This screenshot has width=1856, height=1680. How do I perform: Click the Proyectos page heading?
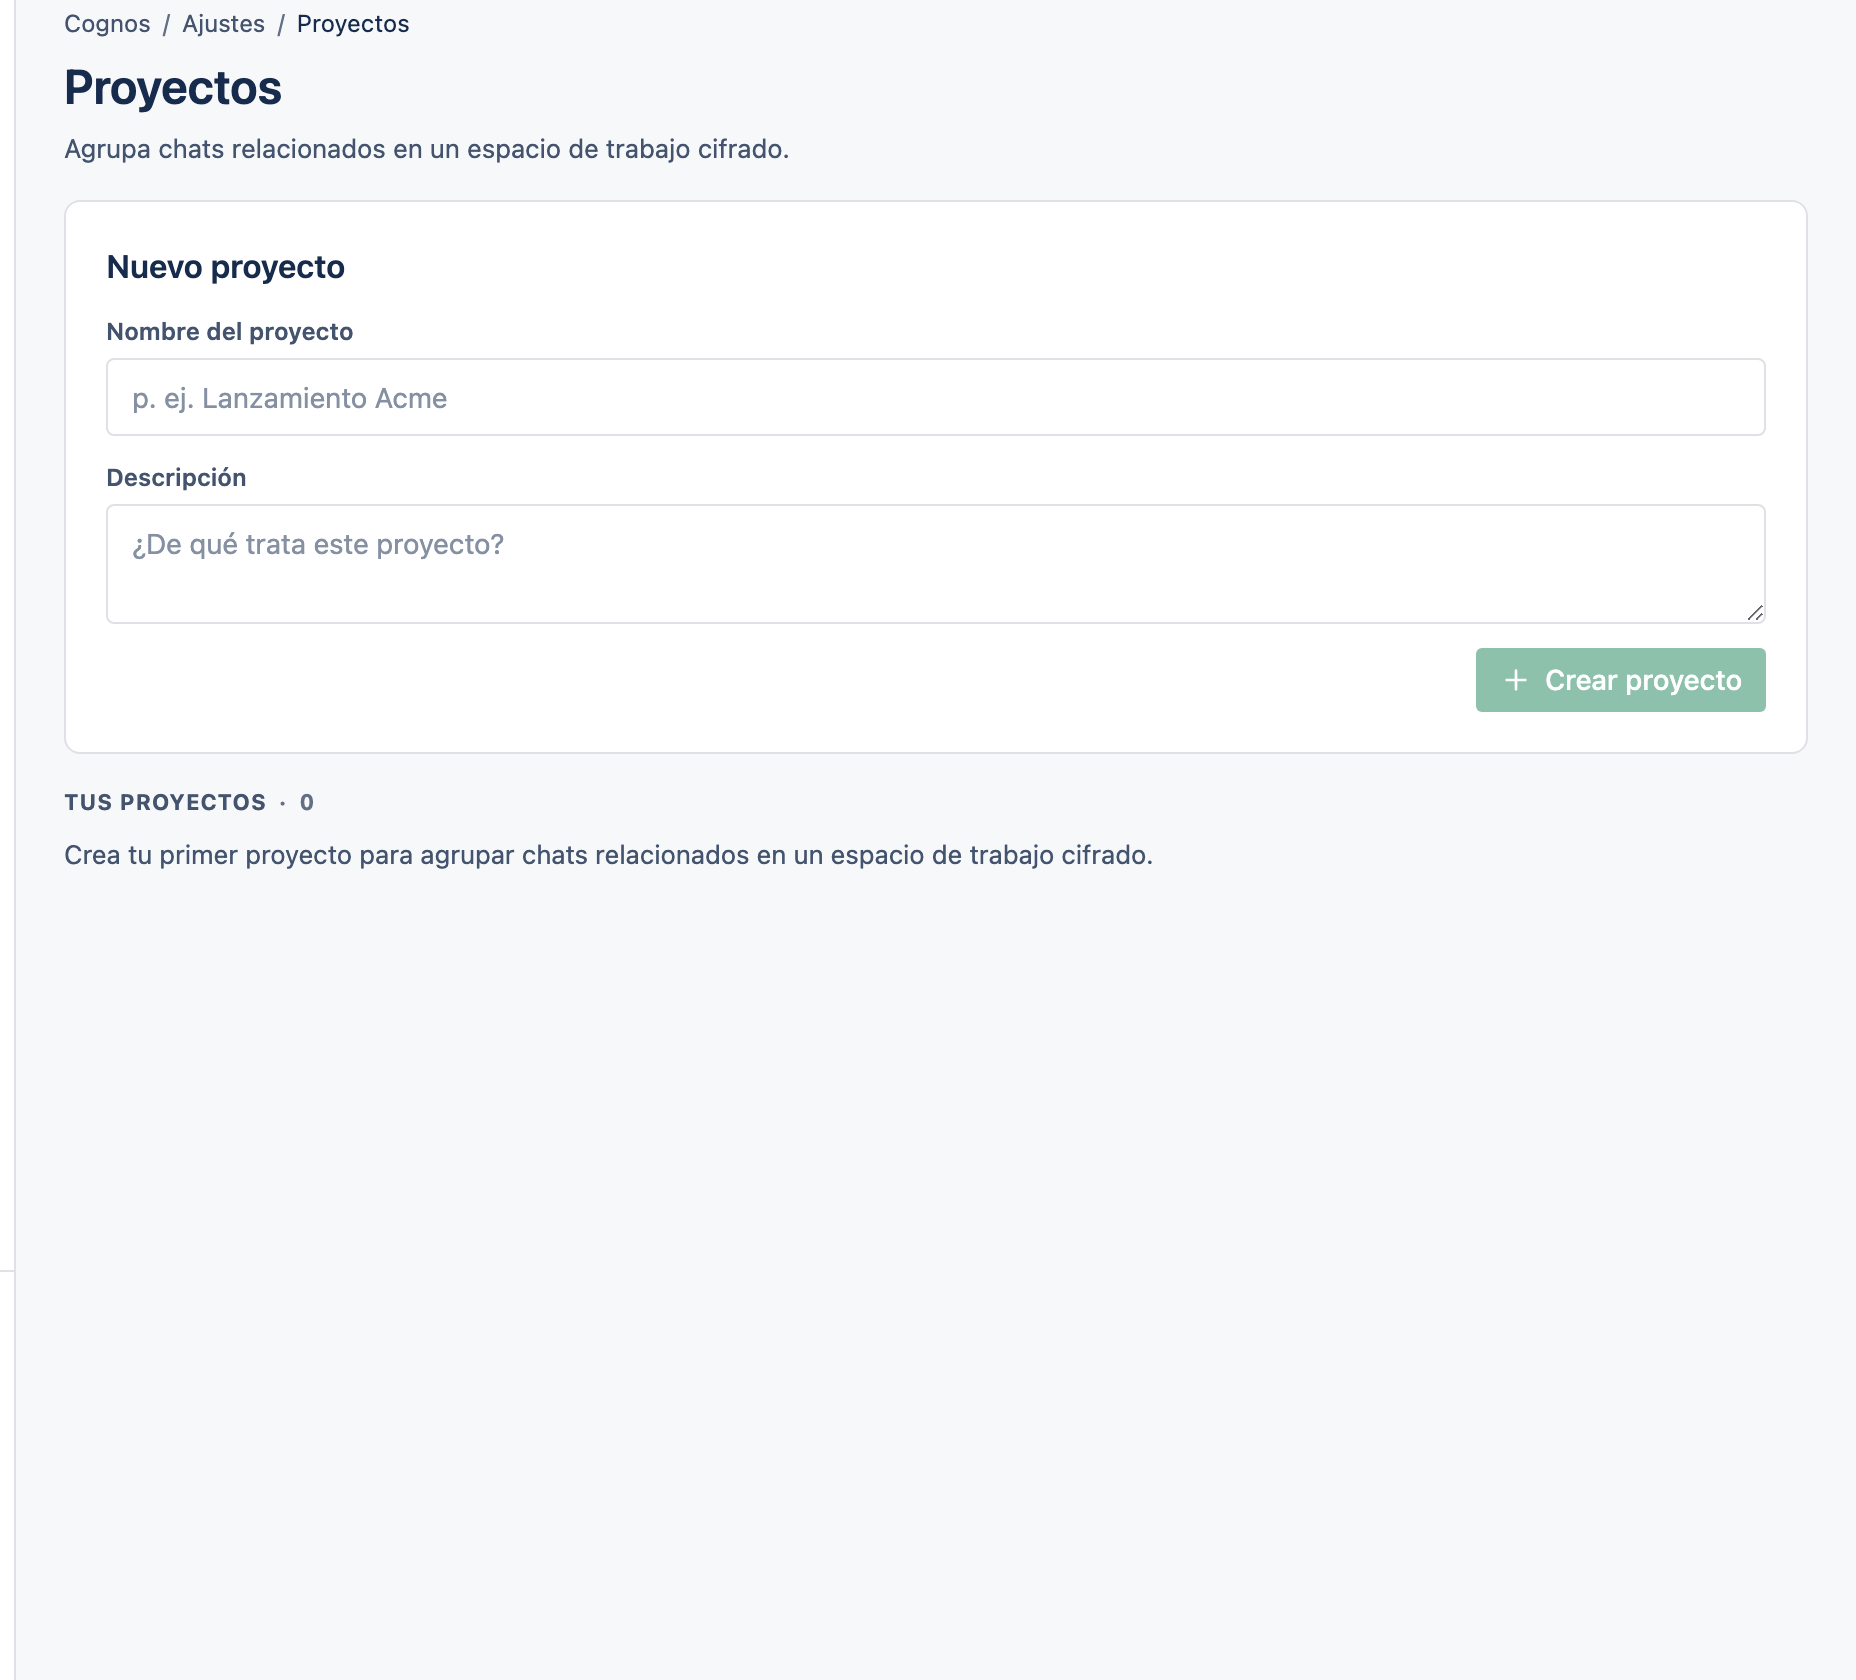pyautogui.click(x=173, y=88)
